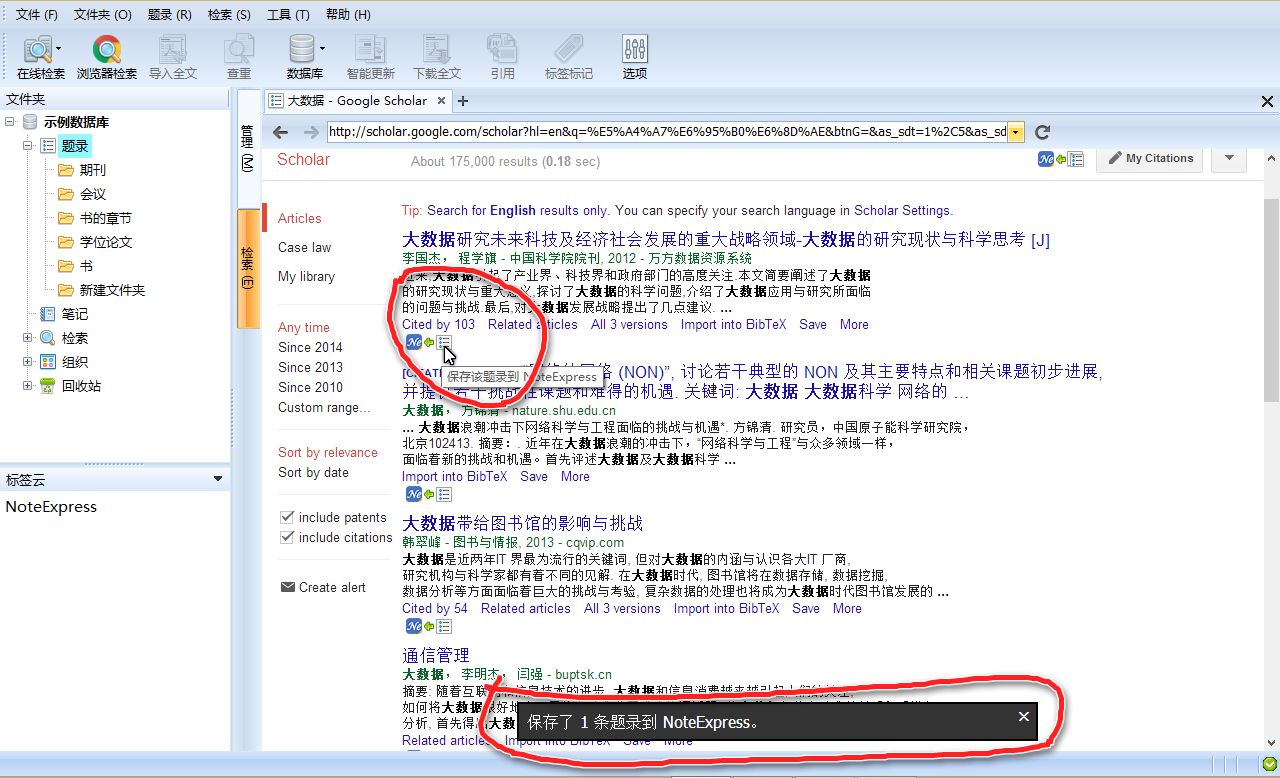The width and height of the screenshot is (1280, 778).
Task: Open the 在线检索 online search tool
Action: (x=40, y=58)
